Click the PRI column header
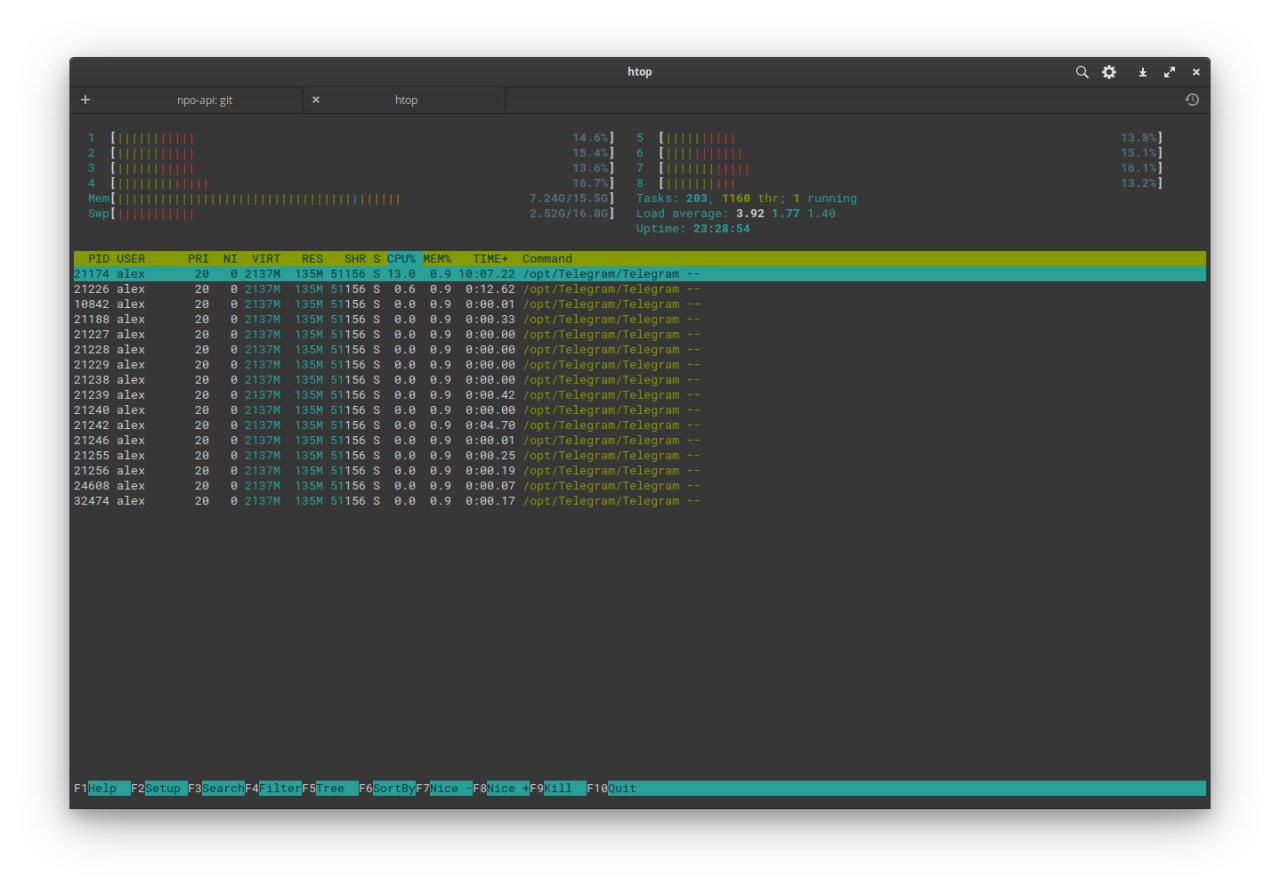Image resolution: width=1280 pixels, height=891 pixels. (x=198, y=259)
